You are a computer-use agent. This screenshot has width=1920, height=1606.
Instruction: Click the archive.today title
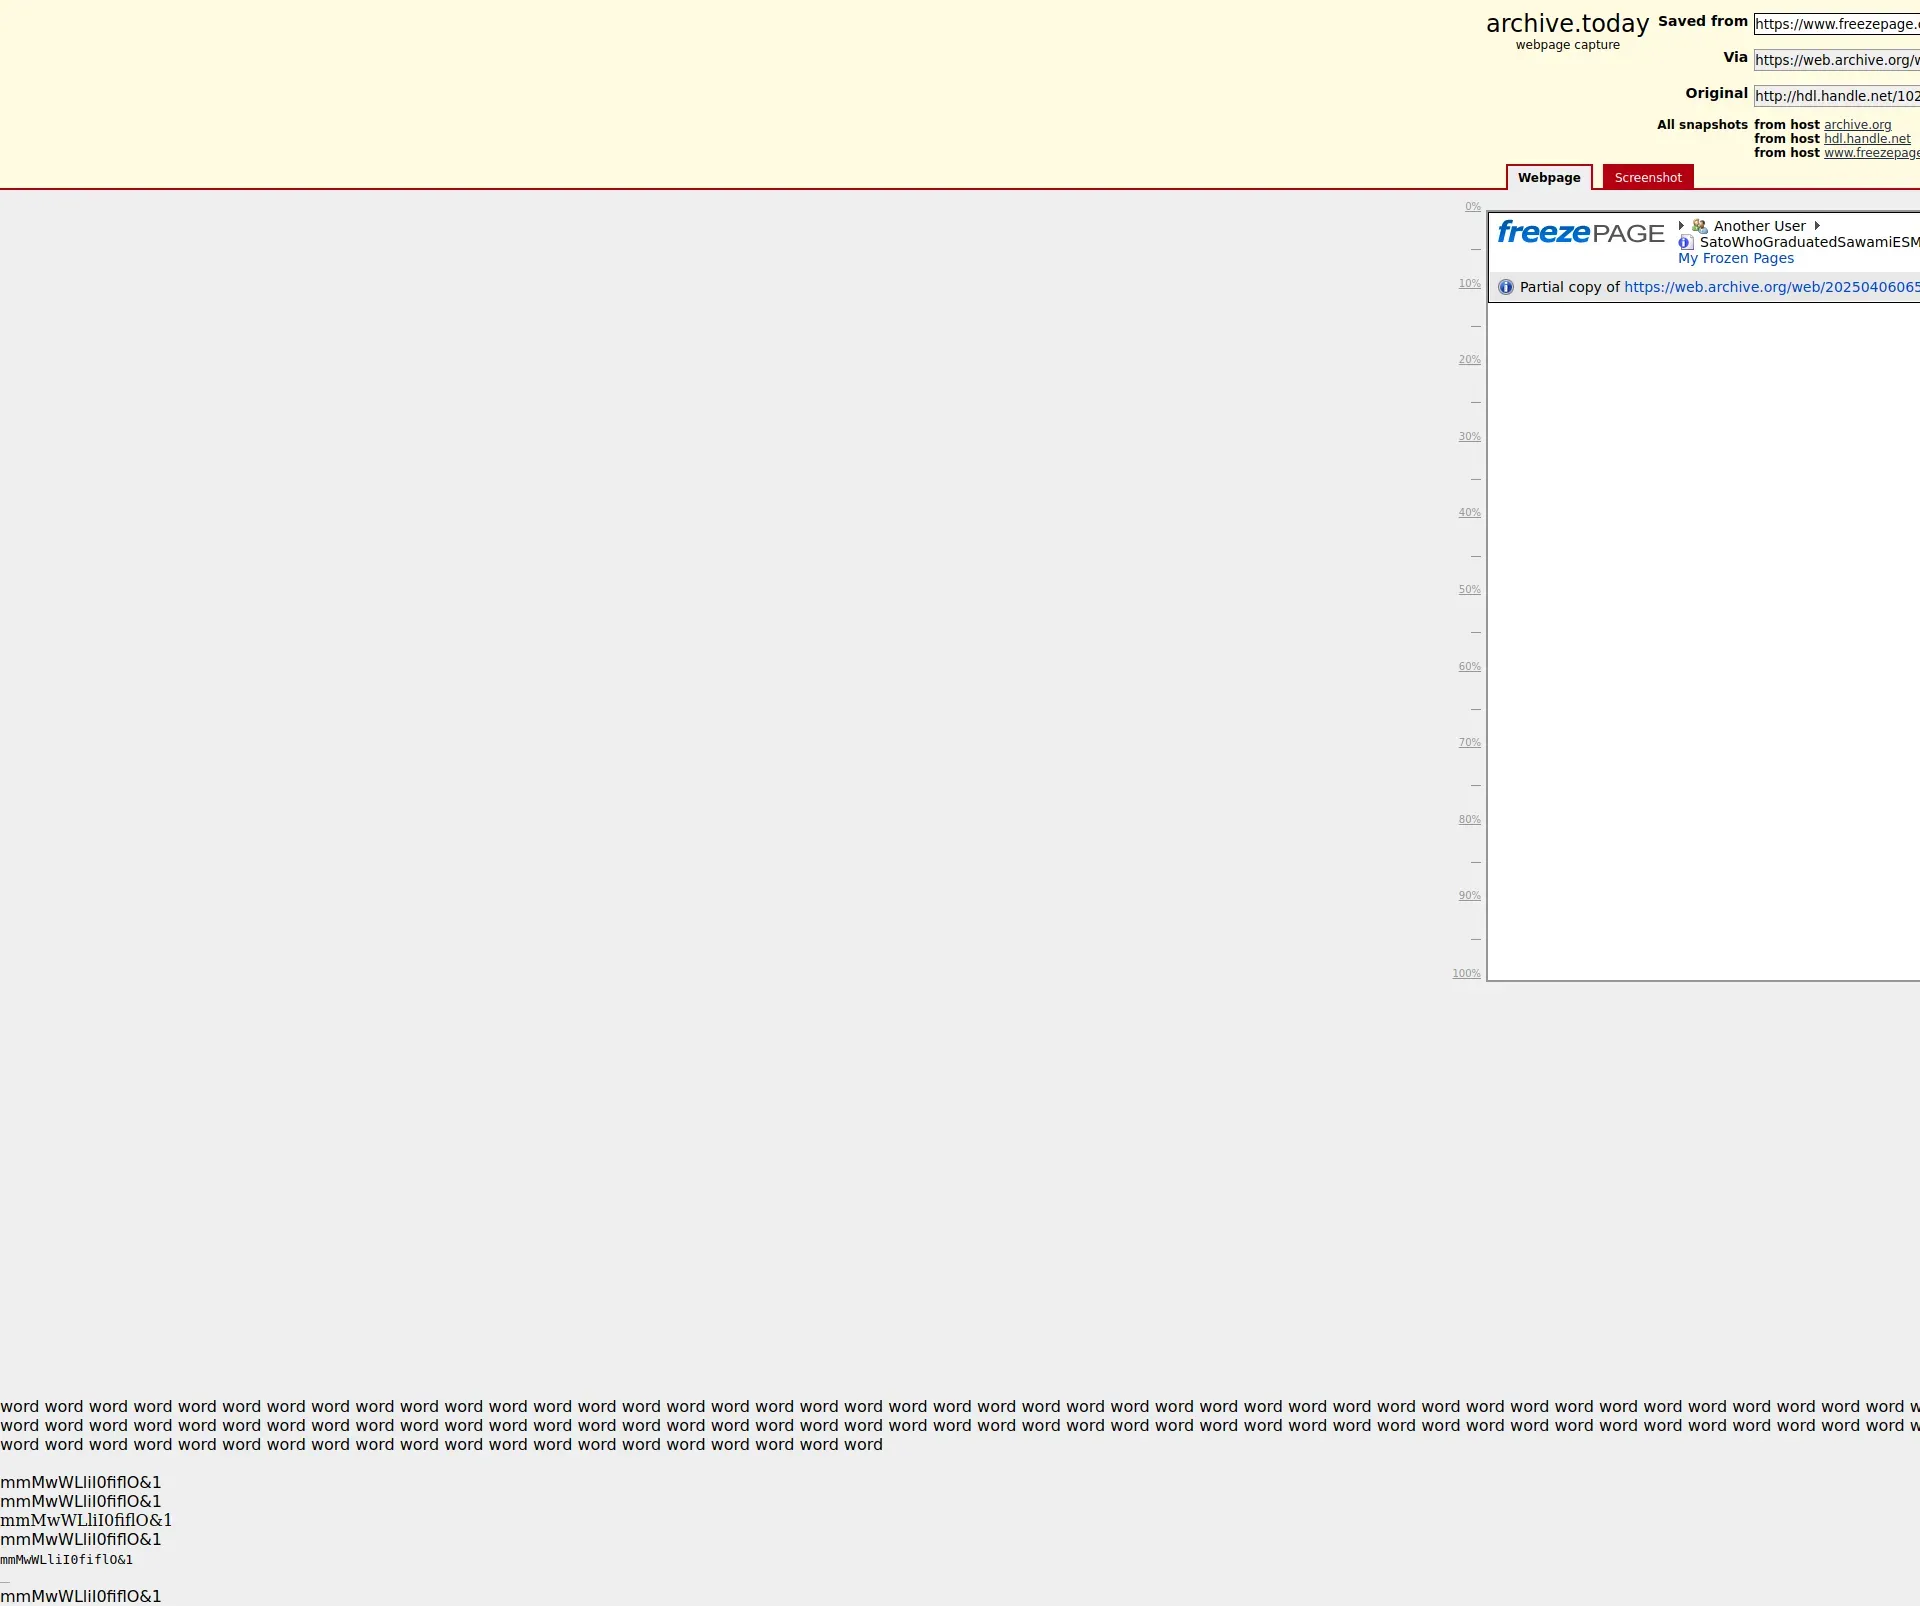(x=1566, y=24)
